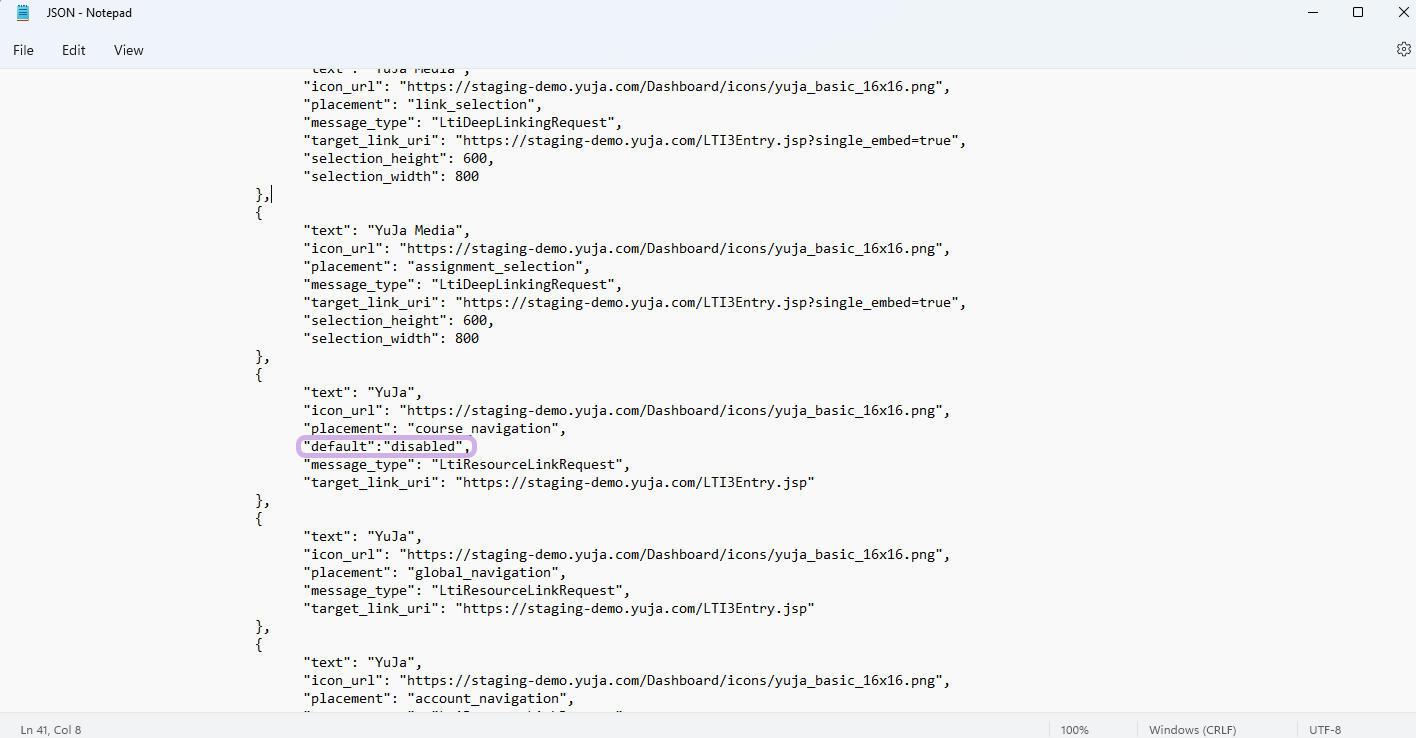The height and width of the screenshot is (738, 1416).
Task: Click the UTF-8 encoding indicator
Action: pyautogui.click(x=1325, y=730)
